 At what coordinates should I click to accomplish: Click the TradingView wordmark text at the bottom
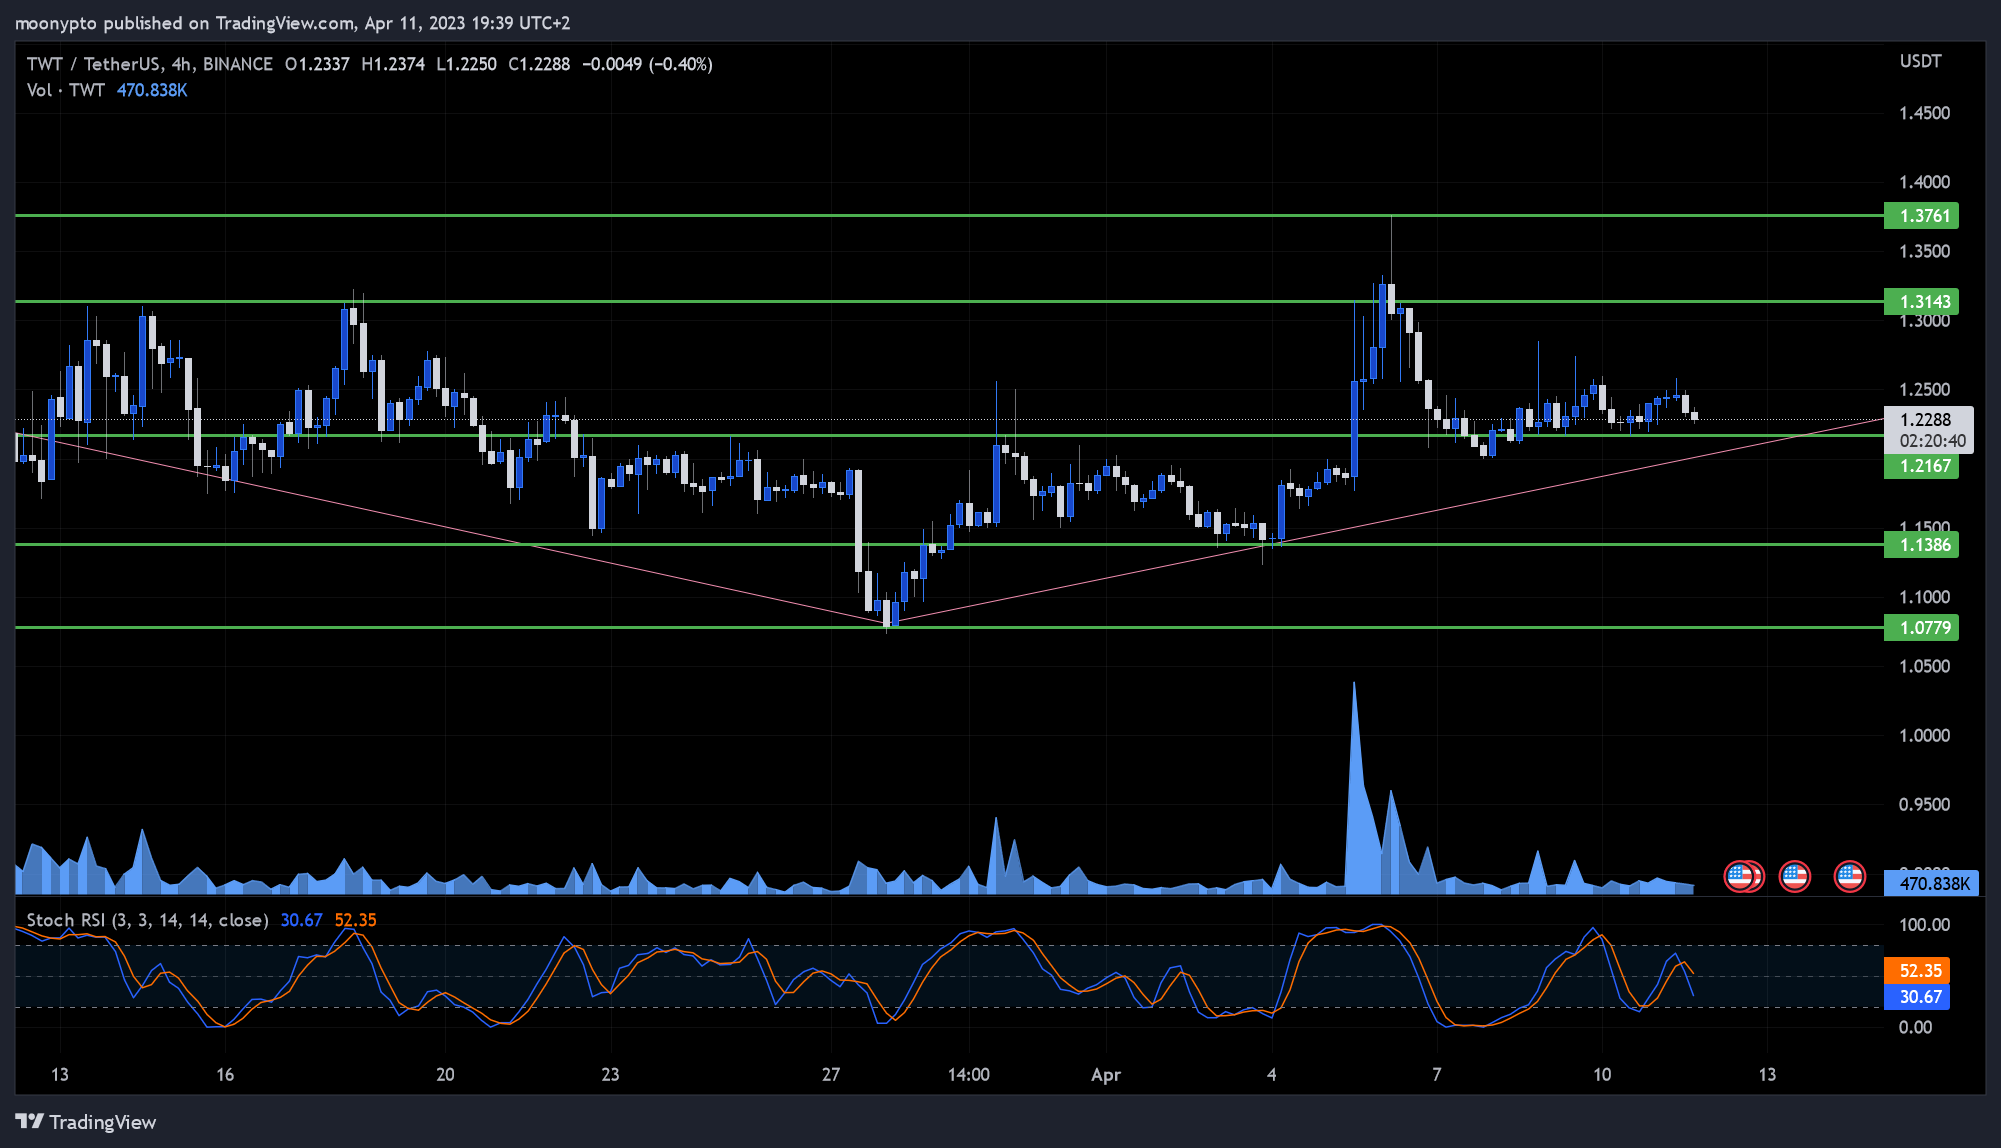(102, 1122)
